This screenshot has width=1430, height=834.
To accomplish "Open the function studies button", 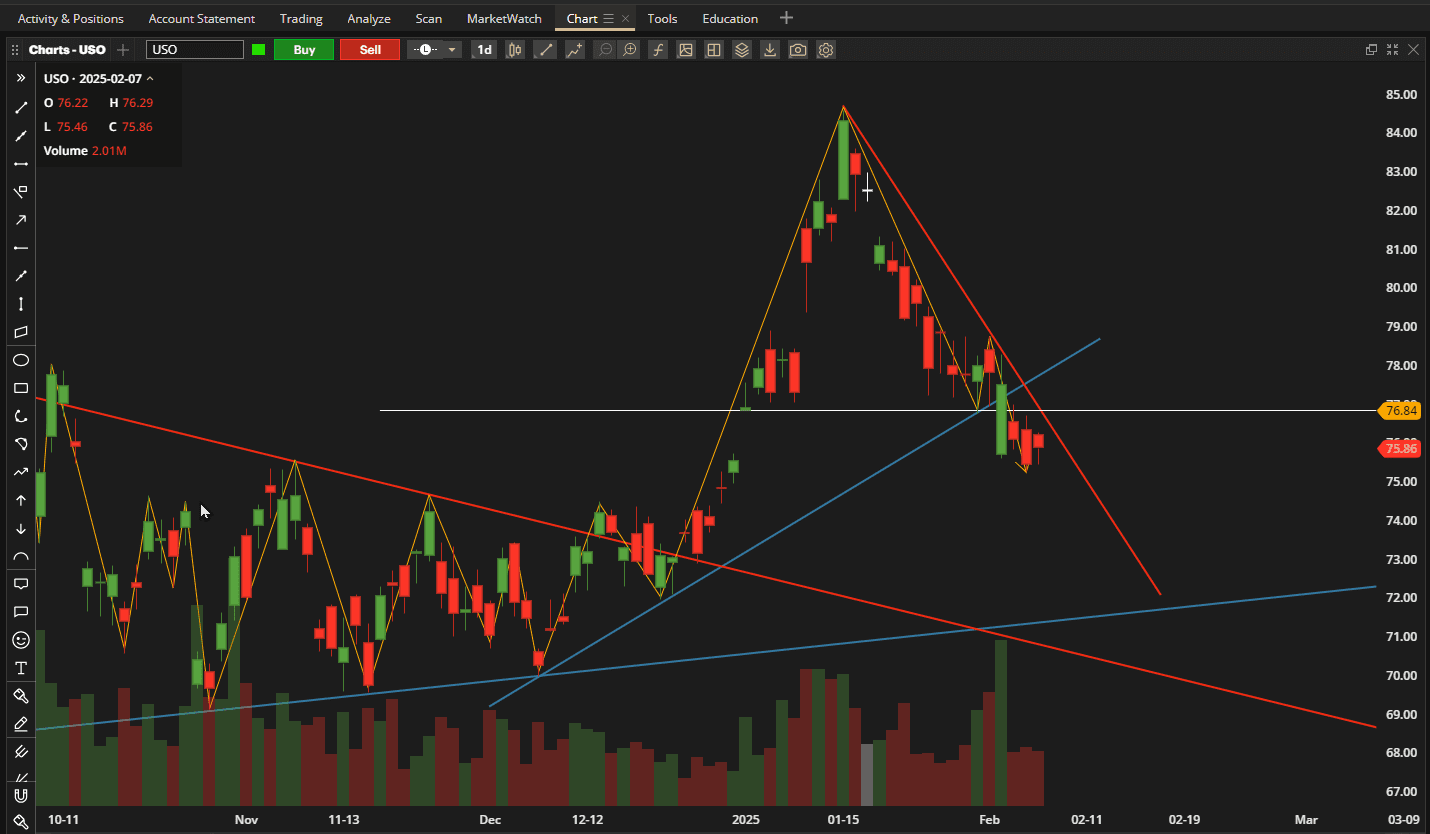I will pos(658,49).
